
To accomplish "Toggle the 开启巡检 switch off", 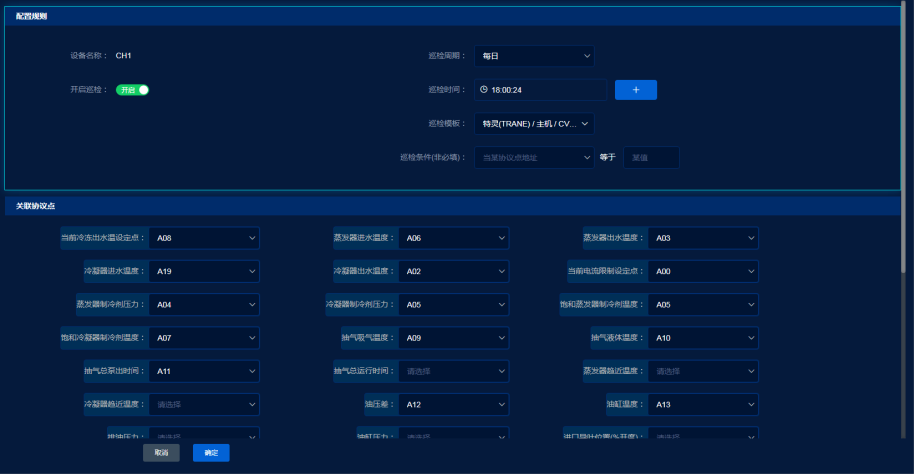I will coord(133,90).
